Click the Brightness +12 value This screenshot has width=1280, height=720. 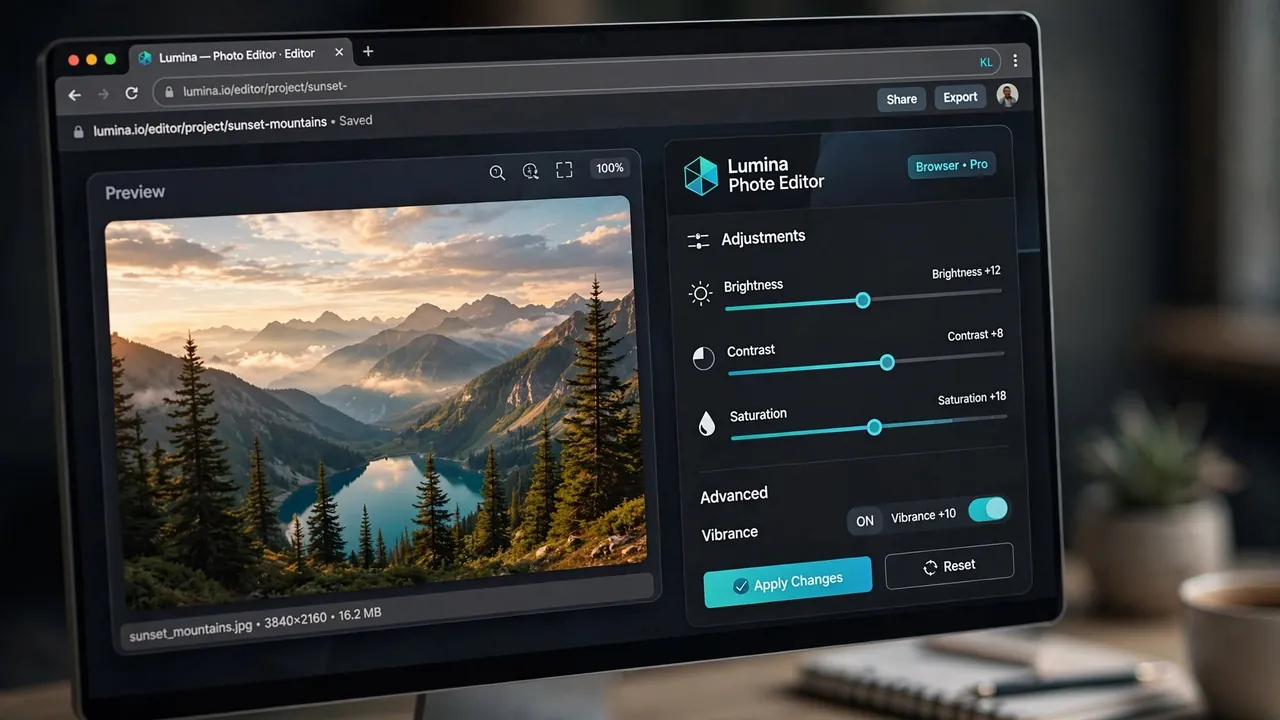[966, 272]
